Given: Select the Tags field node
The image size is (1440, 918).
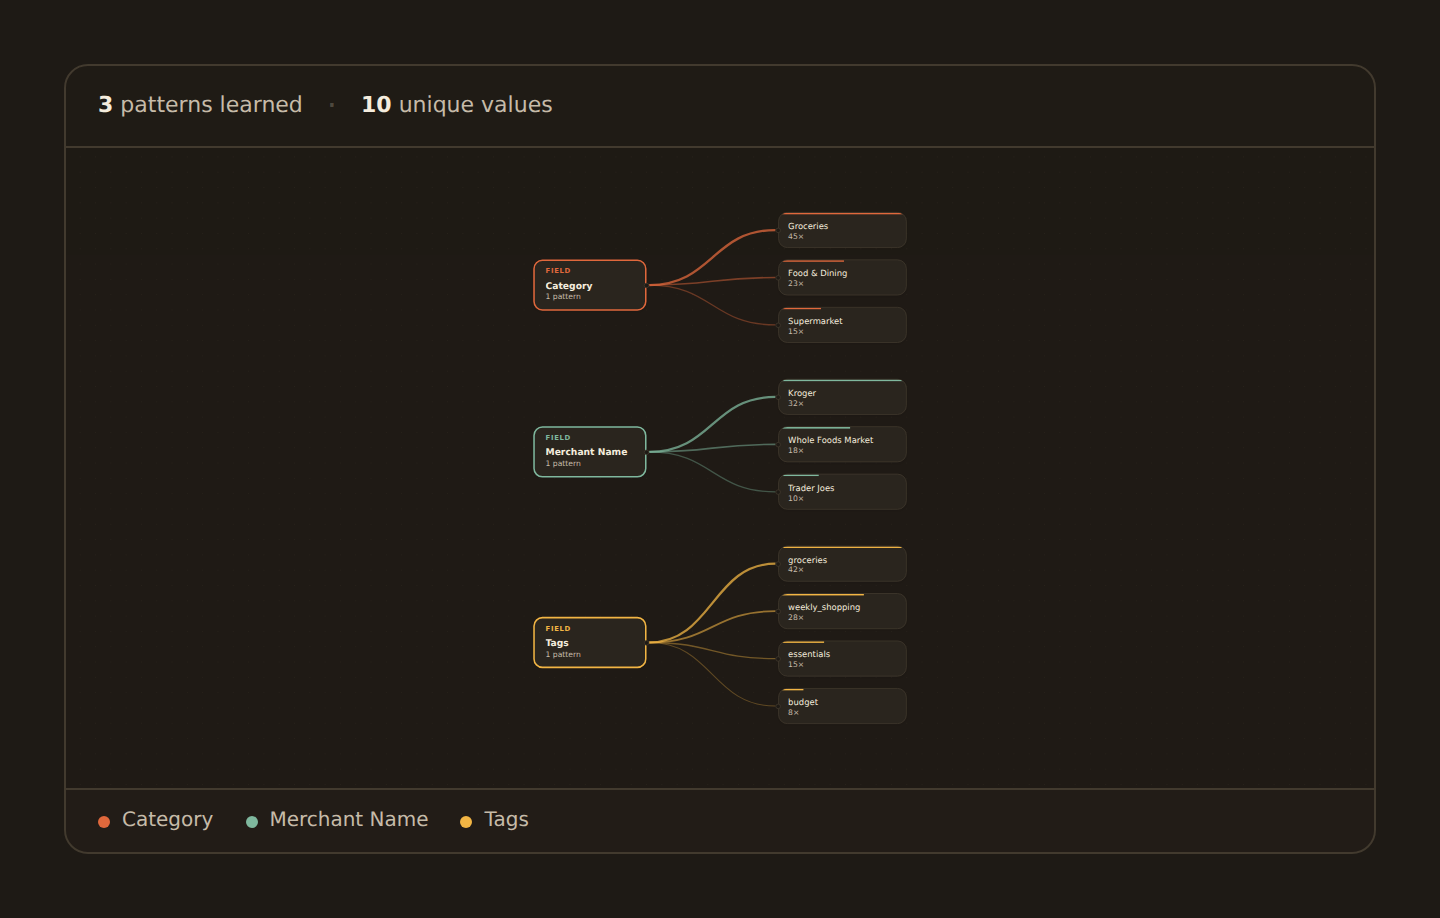Looking at the screenshot, I should (590, 642).
